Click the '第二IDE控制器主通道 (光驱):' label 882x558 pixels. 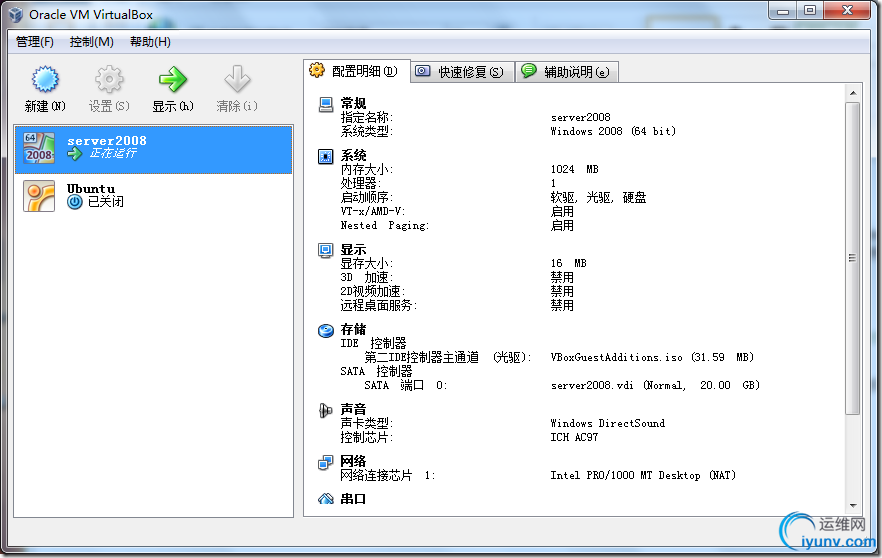pyautogui.click(x=448, y=358)
